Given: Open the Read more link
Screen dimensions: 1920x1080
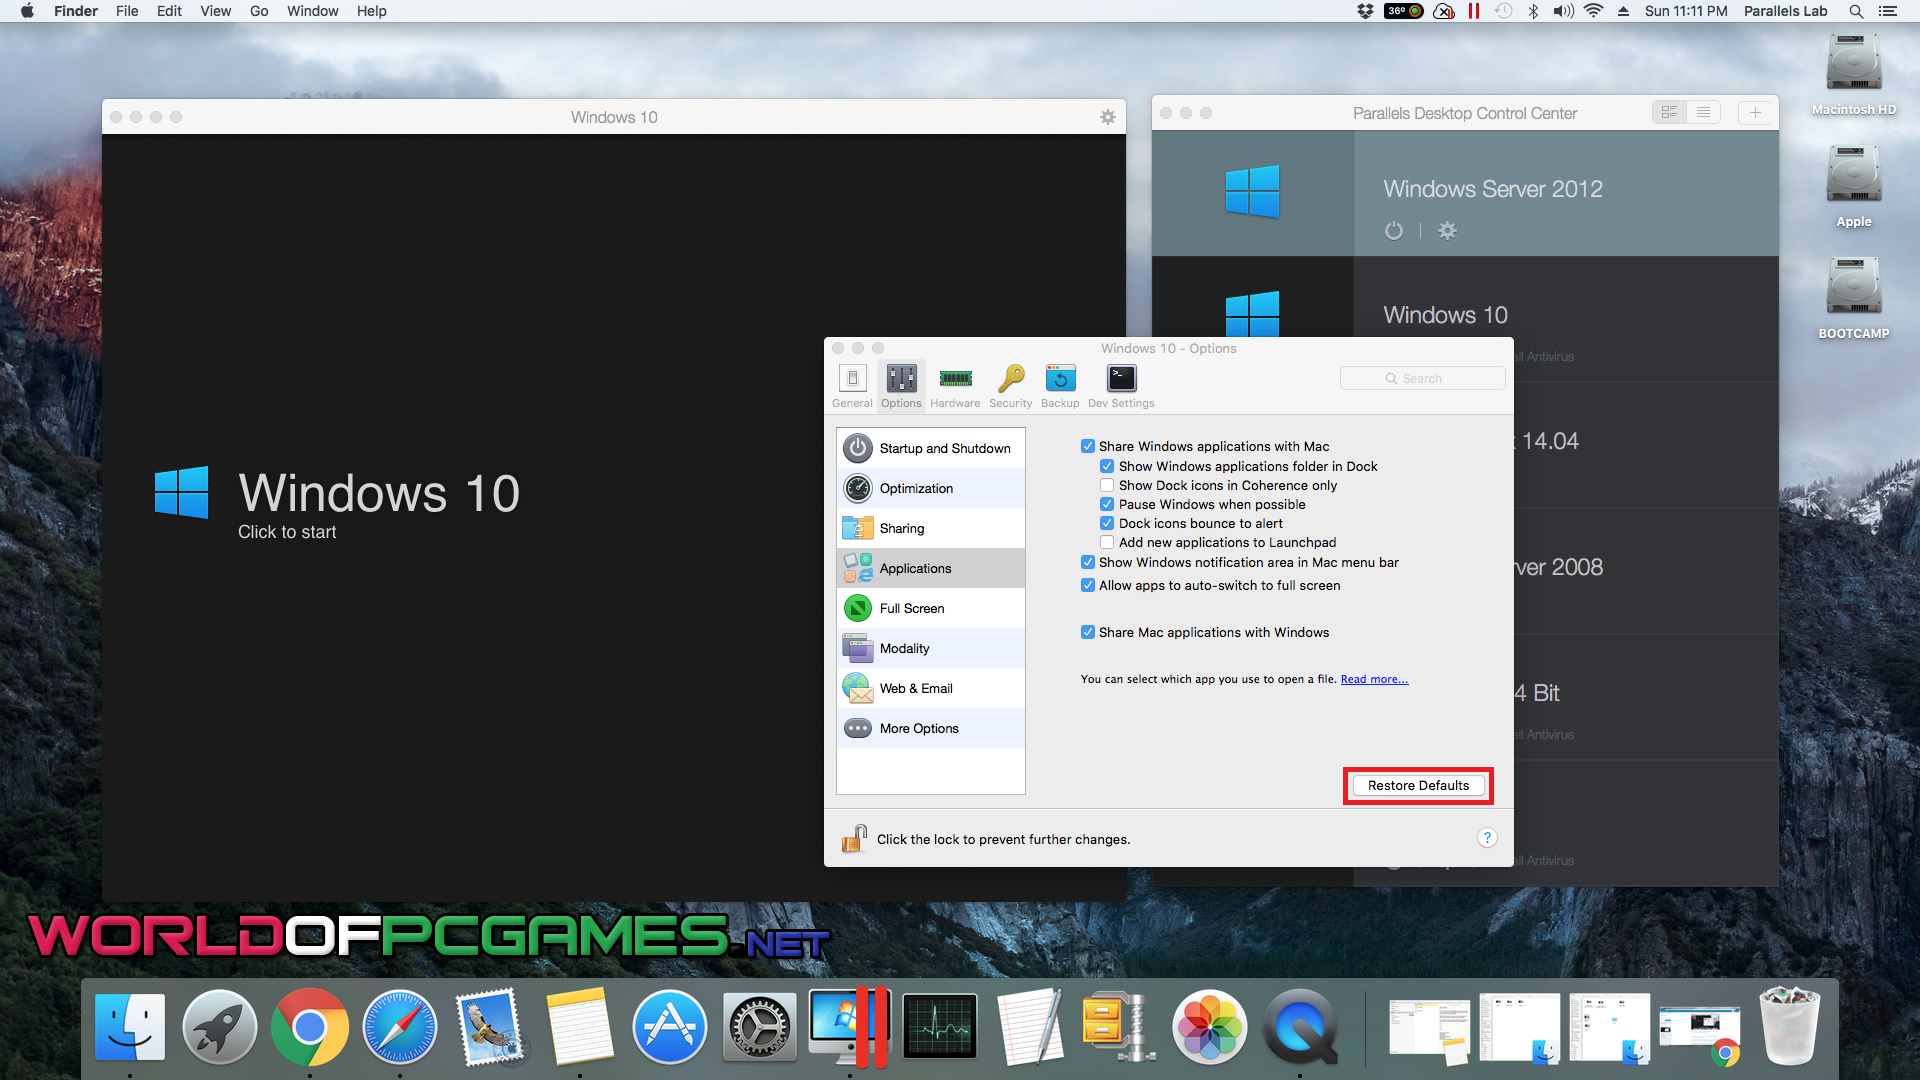Looking at the screenshot, I should point(1374,679).
